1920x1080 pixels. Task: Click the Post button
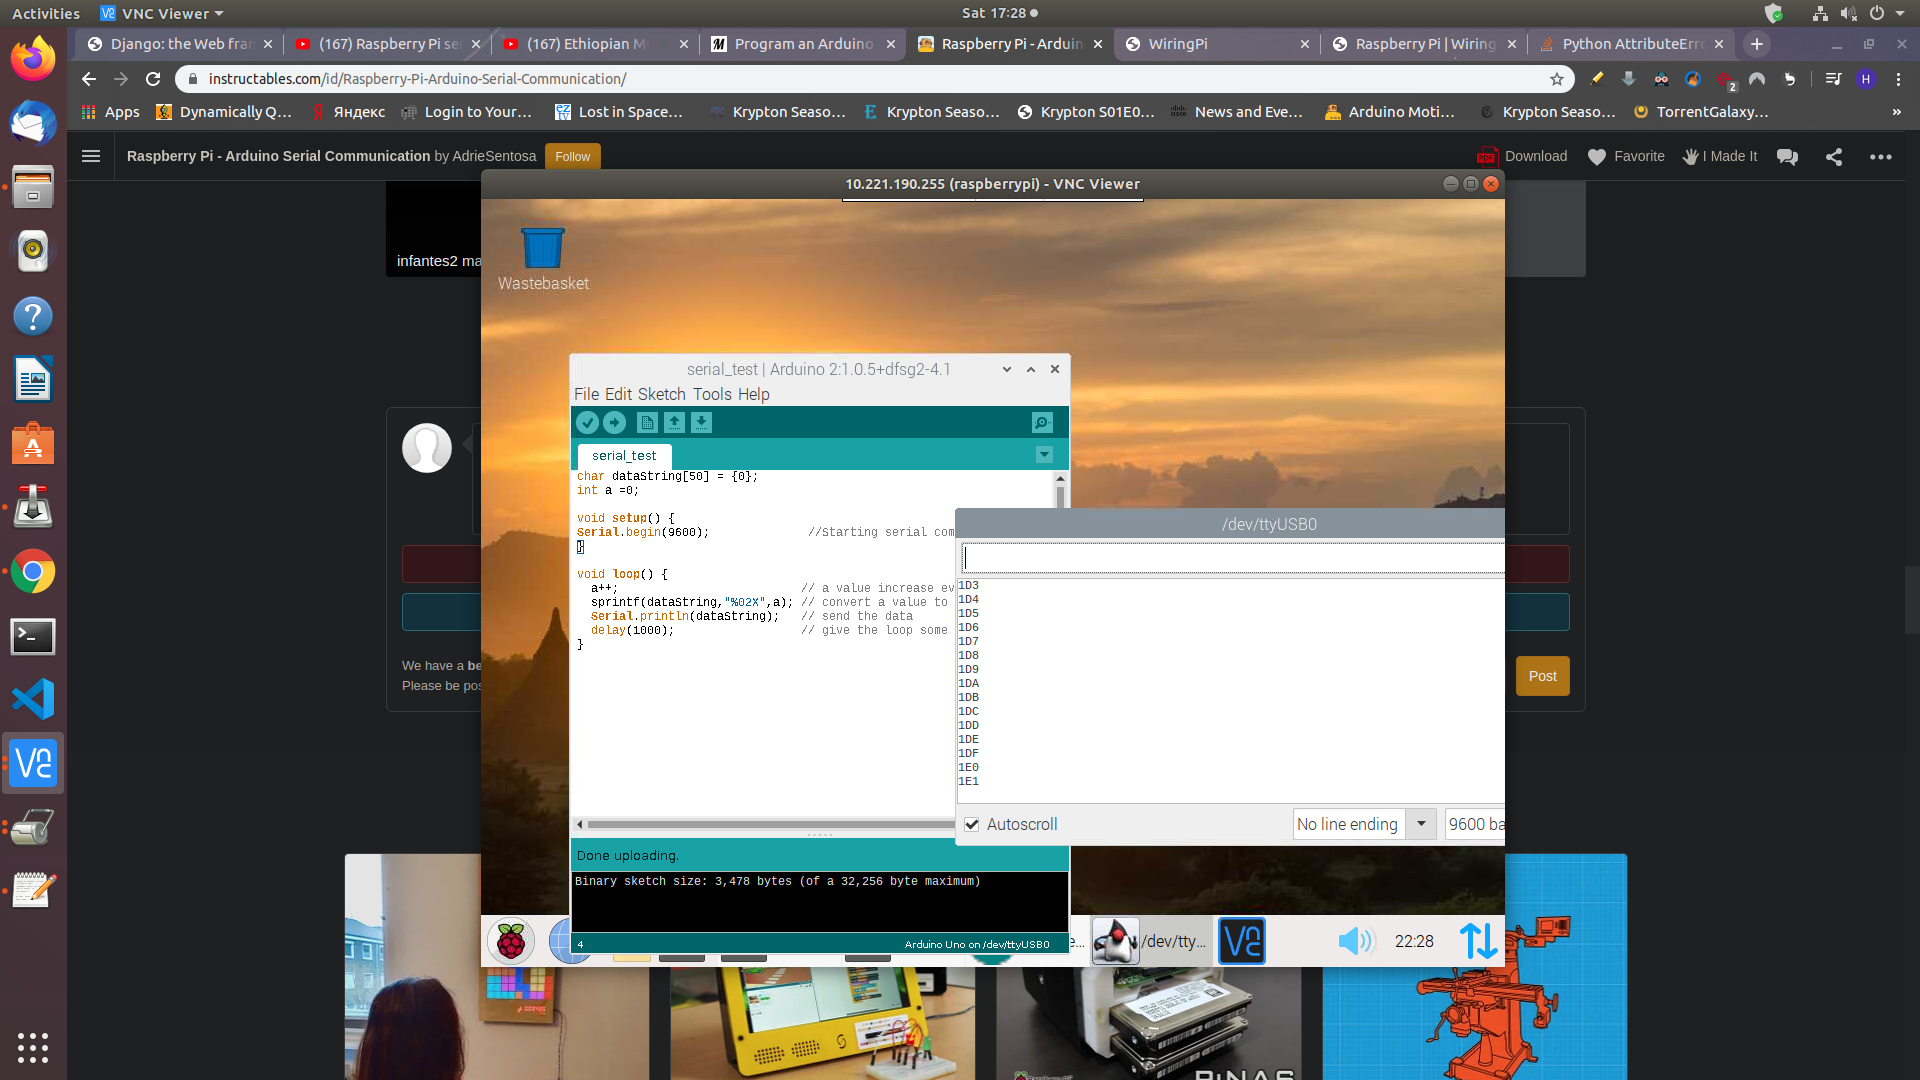click(x=1542, y=676)
